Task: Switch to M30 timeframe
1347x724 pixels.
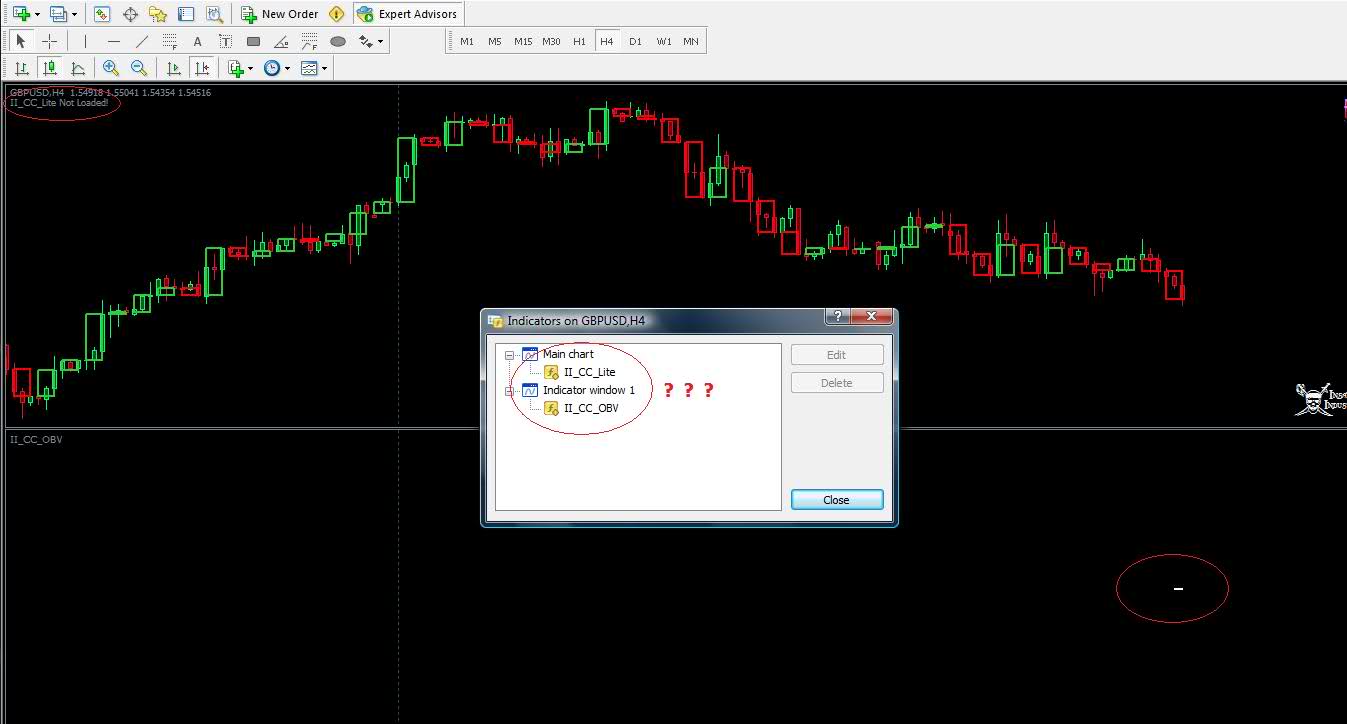Action: [551, 41]
